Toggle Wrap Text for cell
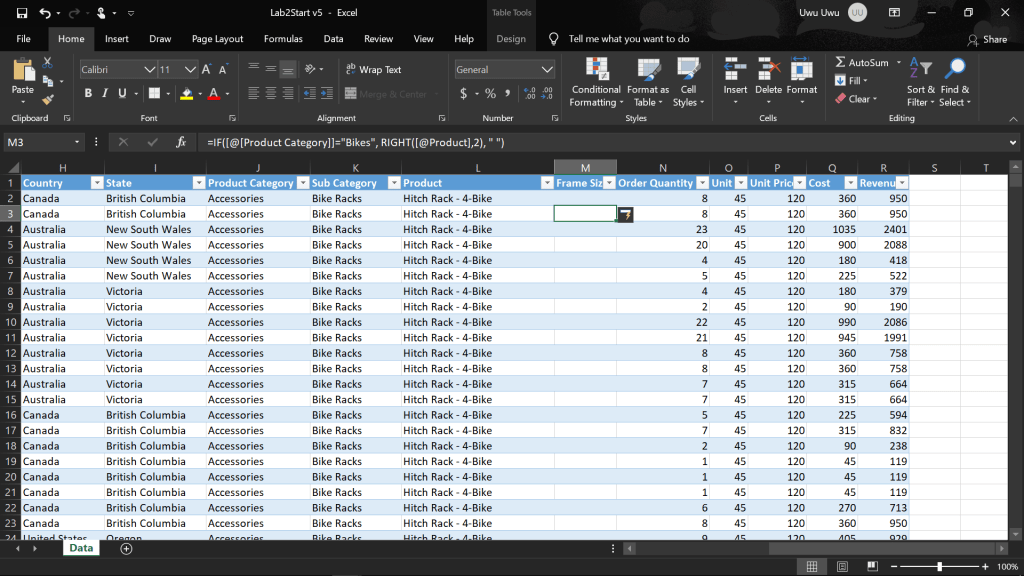This screenshot has width=1024, height=576. point(372,70)
